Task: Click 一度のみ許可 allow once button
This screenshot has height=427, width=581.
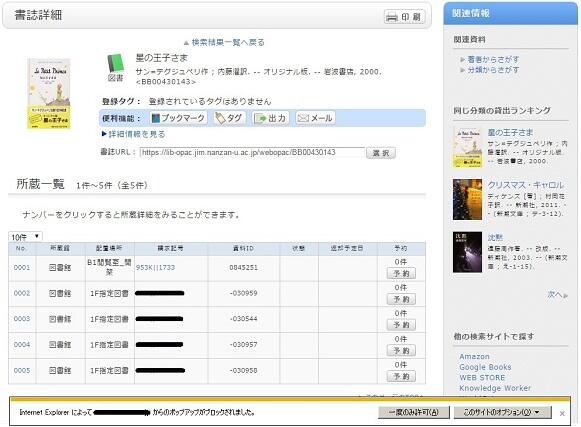Action: [414, 412]
